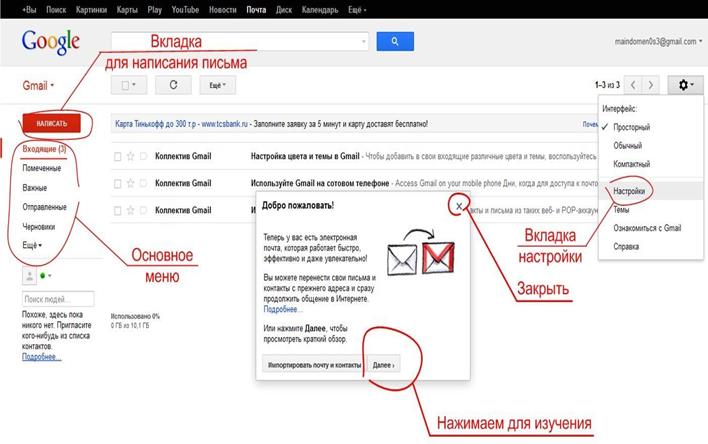Click the 1–3 из 3 message counter
This screenshot has height=444, width=708.
pos(607,85)
